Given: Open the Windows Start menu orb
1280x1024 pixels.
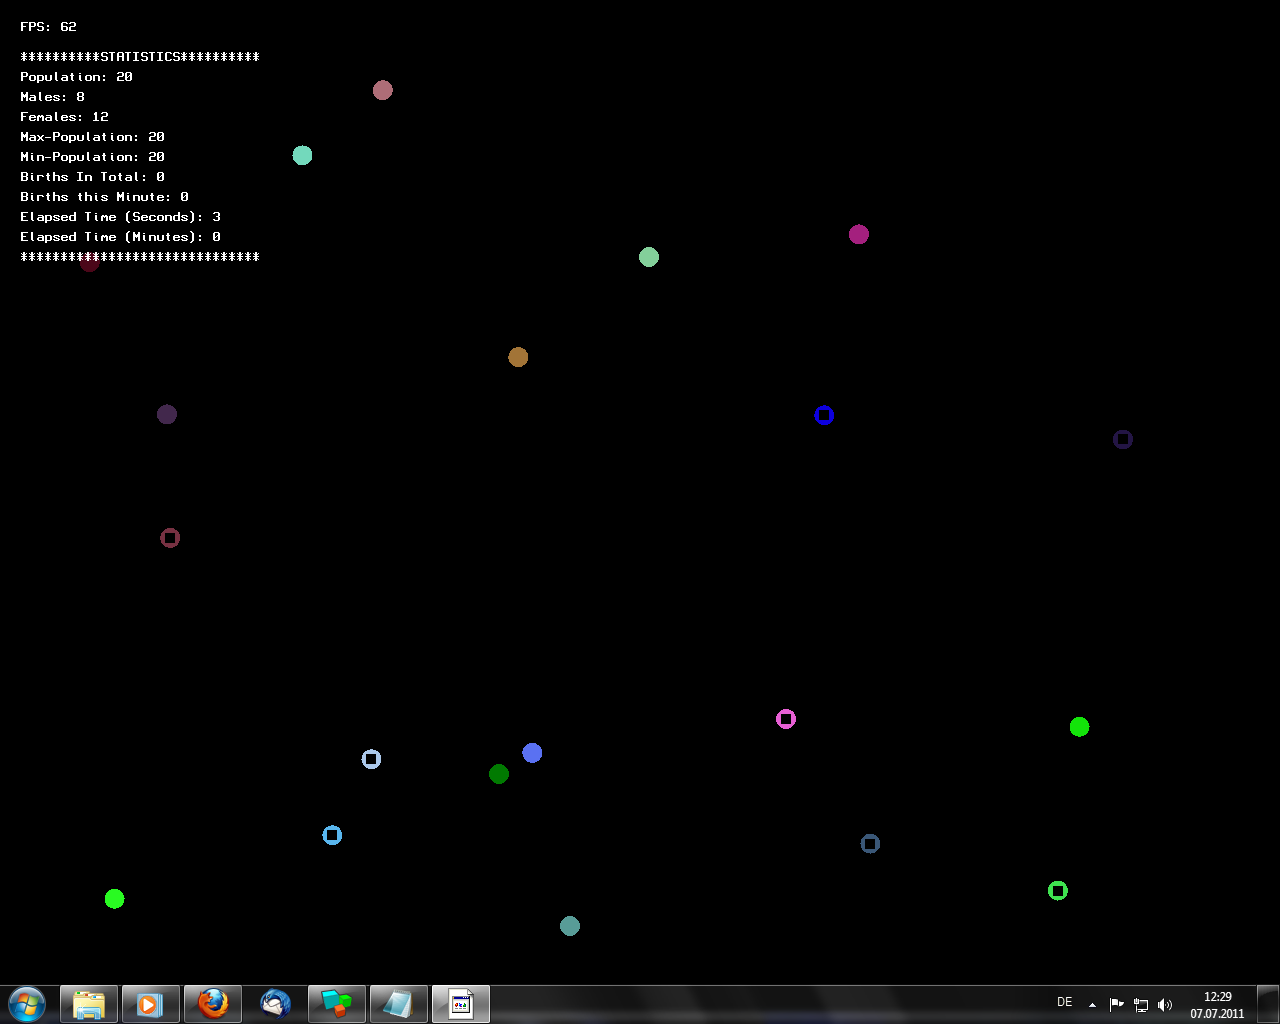Looking at the screenshot, I should 27,1003.
